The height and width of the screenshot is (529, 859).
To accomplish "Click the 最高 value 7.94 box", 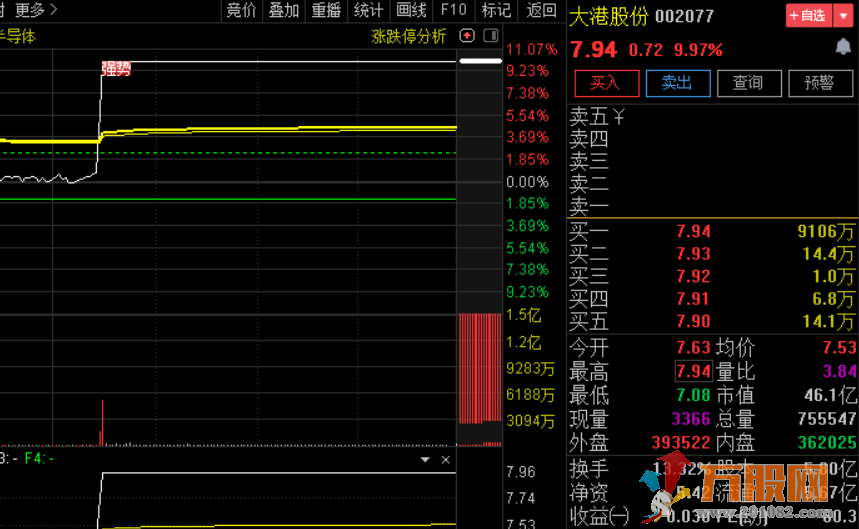I will tap(693, 371).
